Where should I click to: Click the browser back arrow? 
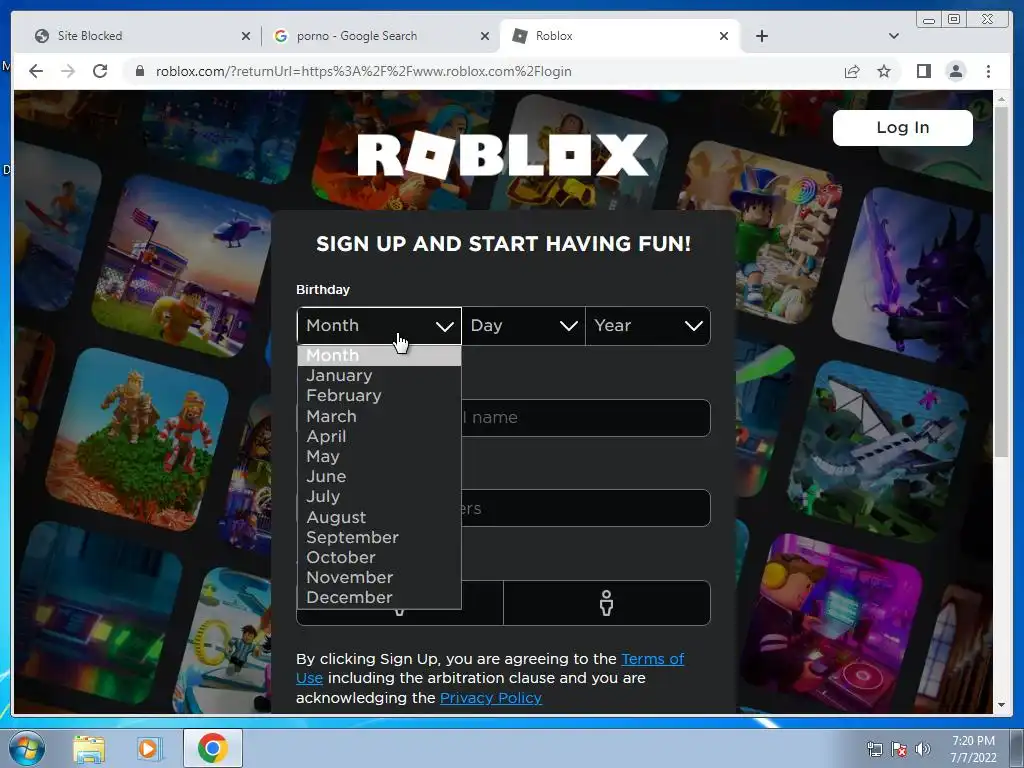point(36,71)
